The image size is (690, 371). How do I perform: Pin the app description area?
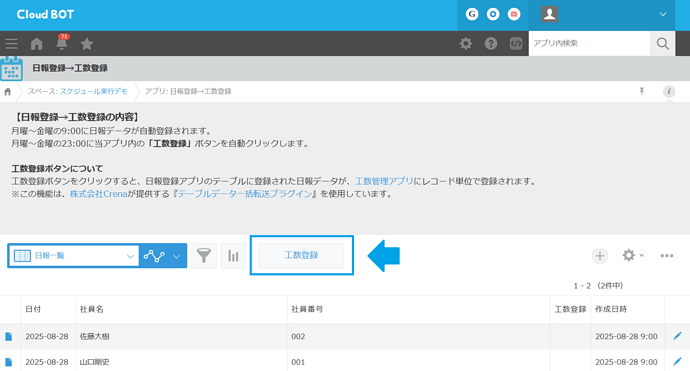pos(642,91)
